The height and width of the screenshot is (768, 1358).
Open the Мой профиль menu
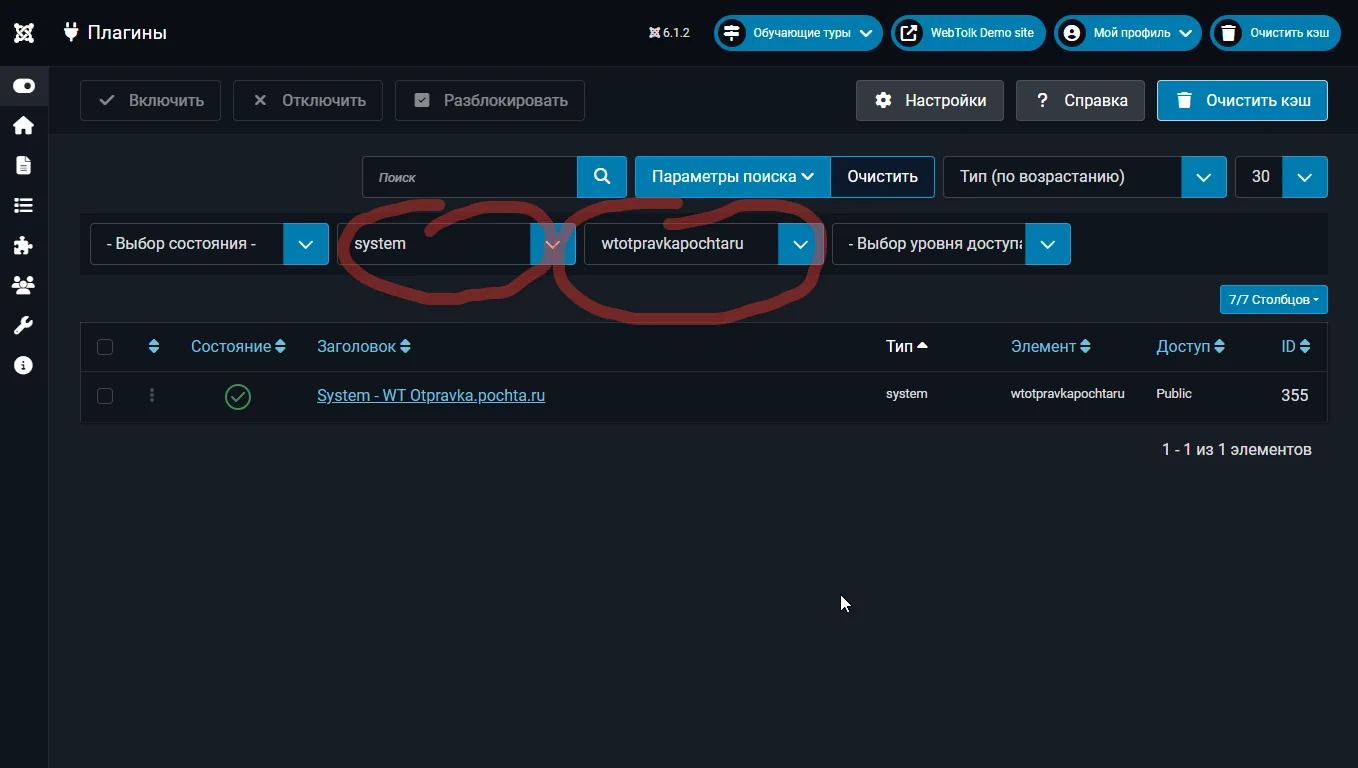(x=1128, y=33)
